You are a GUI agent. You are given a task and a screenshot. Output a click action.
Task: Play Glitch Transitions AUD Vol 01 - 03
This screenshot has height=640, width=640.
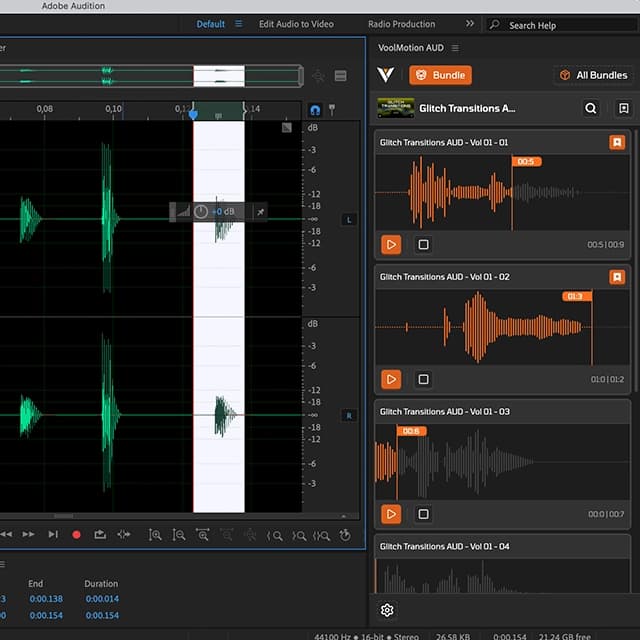click(x=391, y=514)
